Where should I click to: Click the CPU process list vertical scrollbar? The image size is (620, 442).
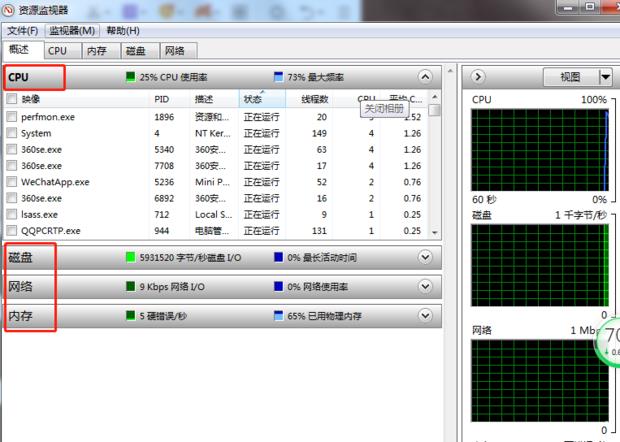tap(434, 170)
